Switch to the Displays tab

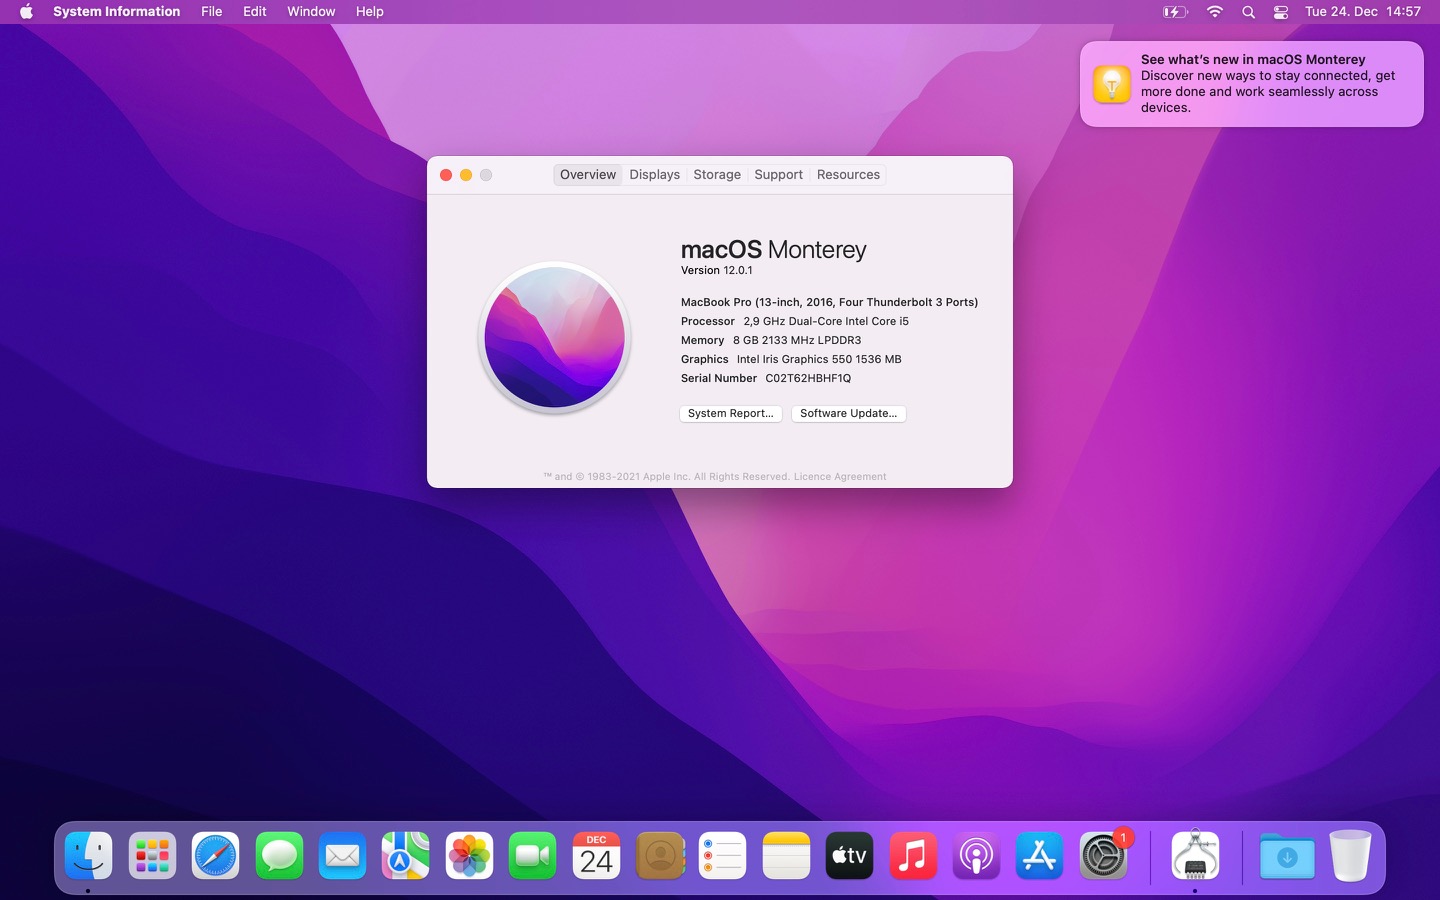[x=655, y=174]
